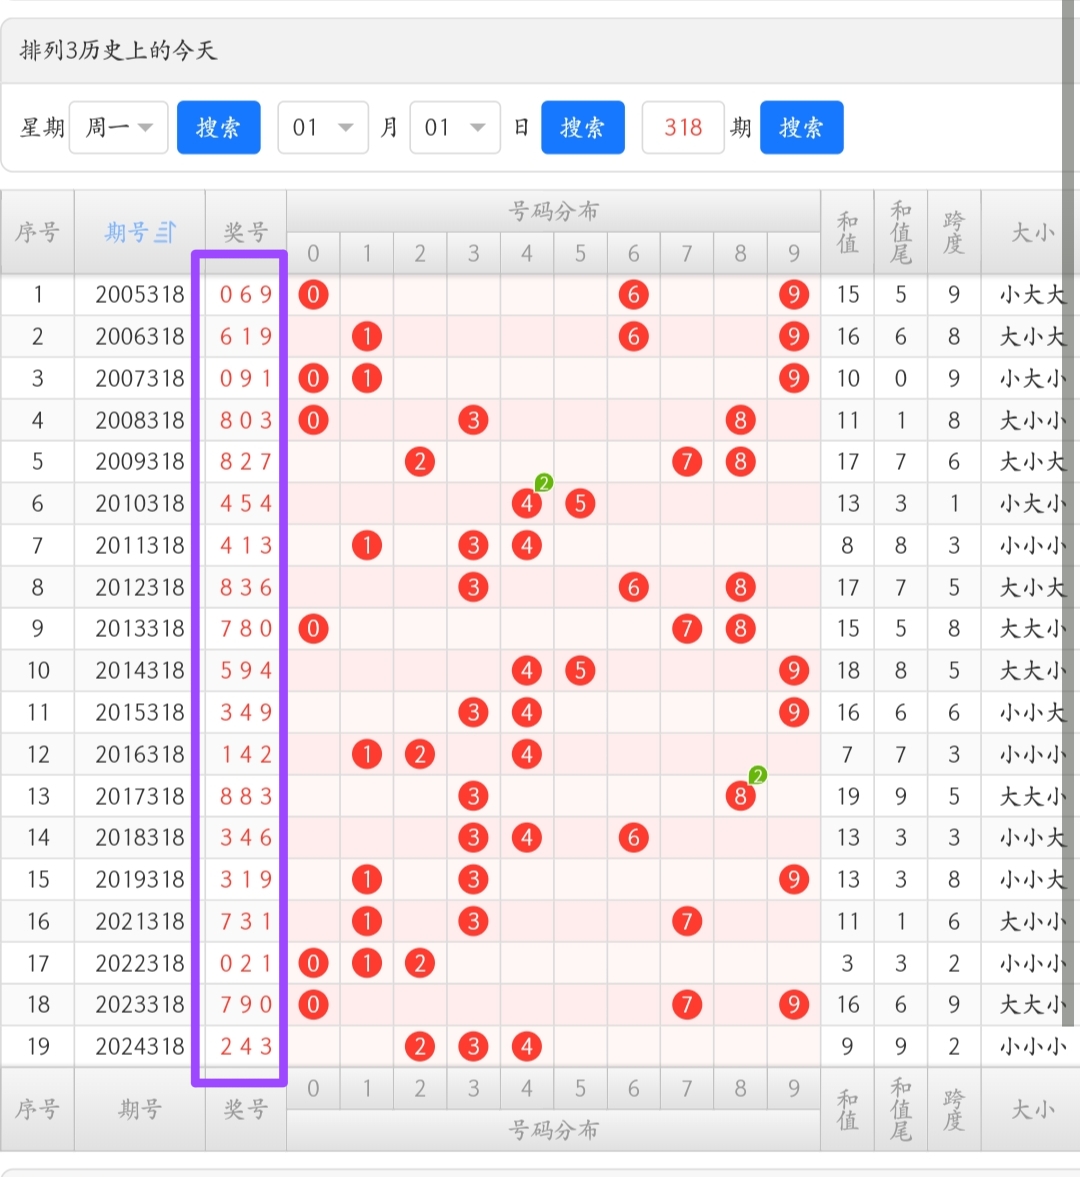Click the red ball 2 in row 2024318

coord(419,1046)
